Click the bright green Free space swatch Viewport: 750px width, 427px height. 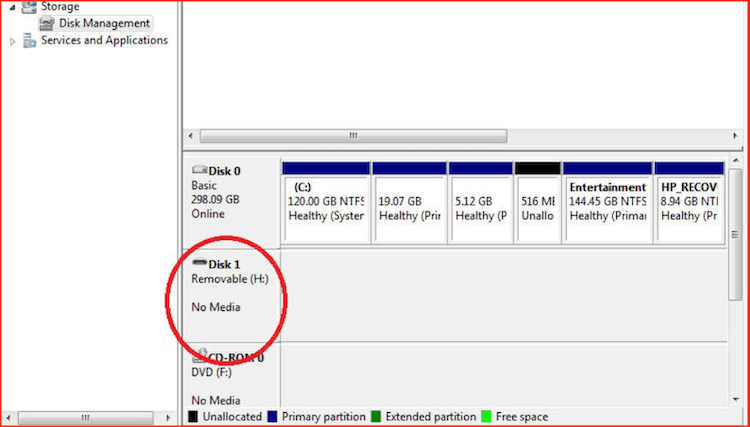pyautogui.click(x=486, y=416)
